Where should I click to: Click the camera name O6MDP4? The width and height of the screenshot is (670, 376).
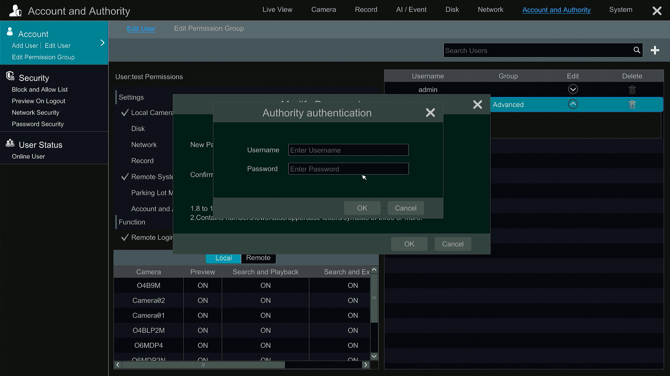pyautogui.click(x=148, y=345)
